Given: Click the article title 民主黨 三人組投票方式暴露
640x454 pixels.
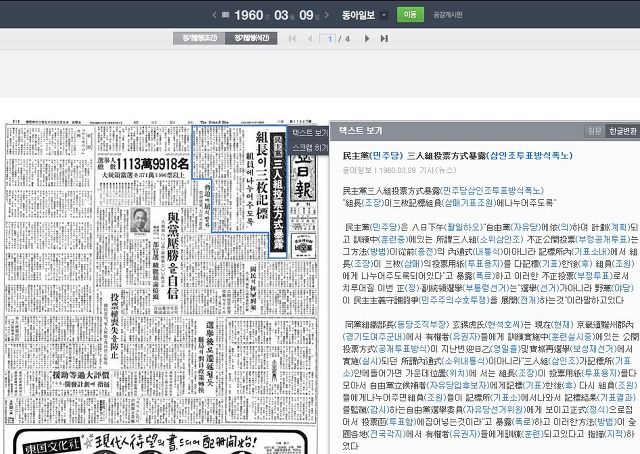Looking at the screenshot, I should pyautogui.click(x=458, y=156).
